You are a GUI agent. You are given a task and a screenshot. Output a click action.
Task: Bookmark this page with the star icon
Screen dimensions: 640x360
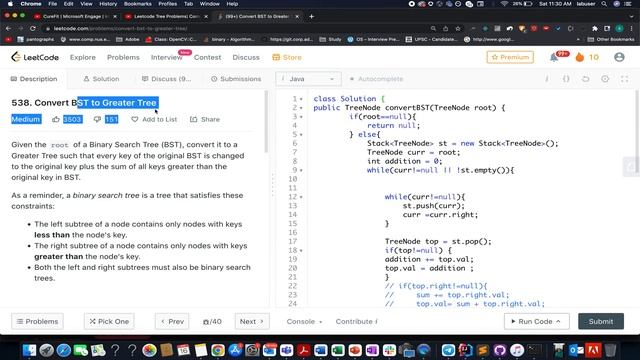(458, 29)
